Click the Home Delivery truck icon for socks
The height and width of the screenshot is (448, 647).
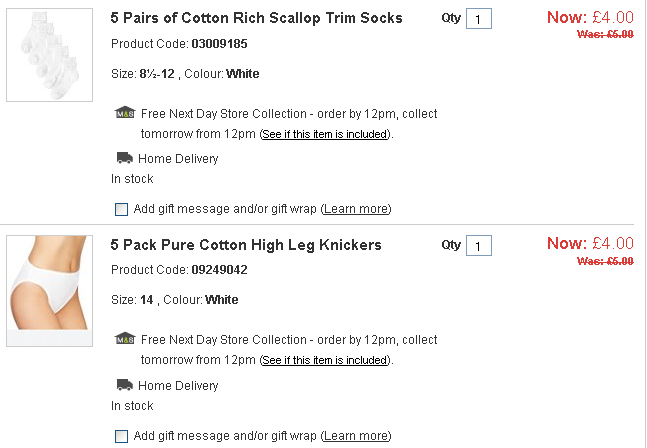(x=125, y=158)
